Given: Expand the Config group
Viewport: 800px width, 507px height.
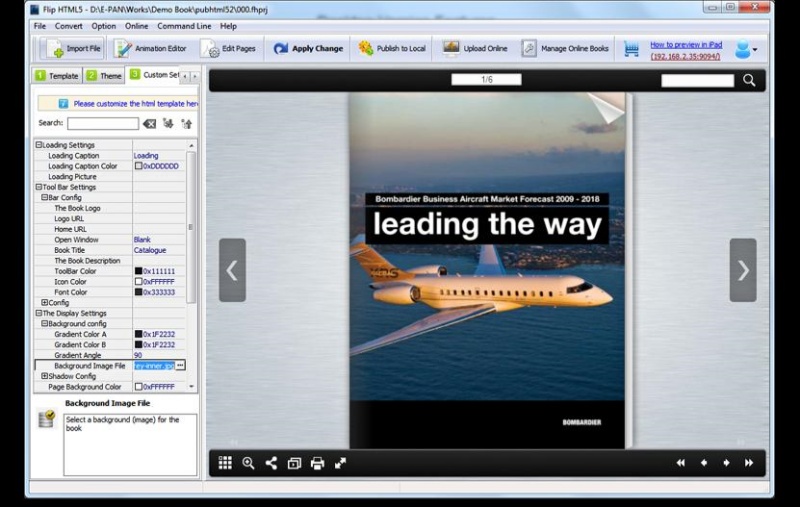Looking at the screenshot, I should 44,302.
